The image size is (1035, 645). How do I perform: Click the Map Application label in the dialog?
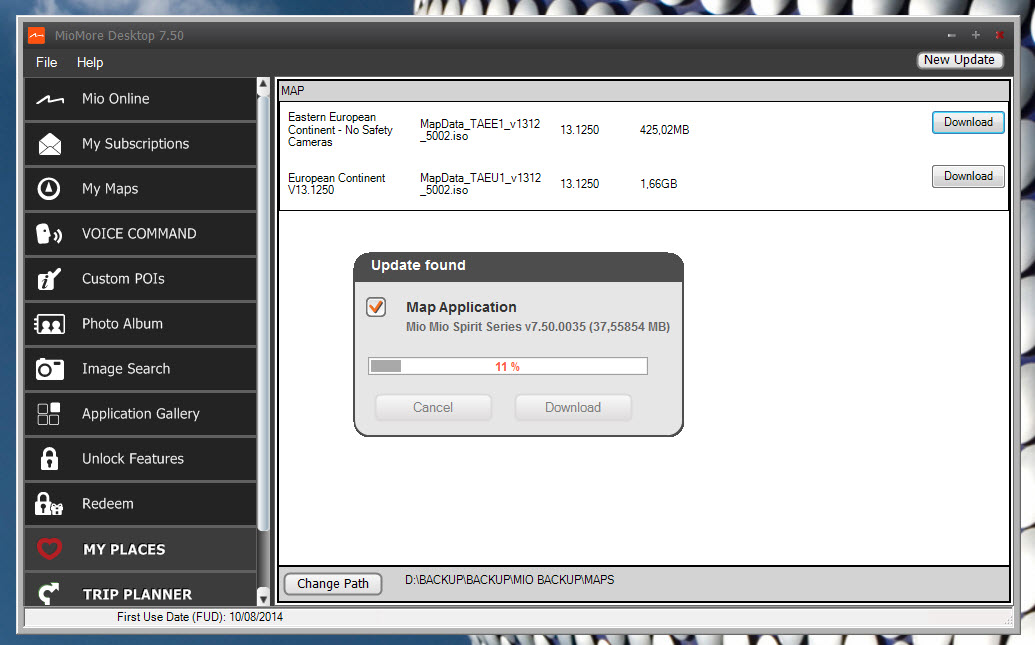[x=461, y=307]
